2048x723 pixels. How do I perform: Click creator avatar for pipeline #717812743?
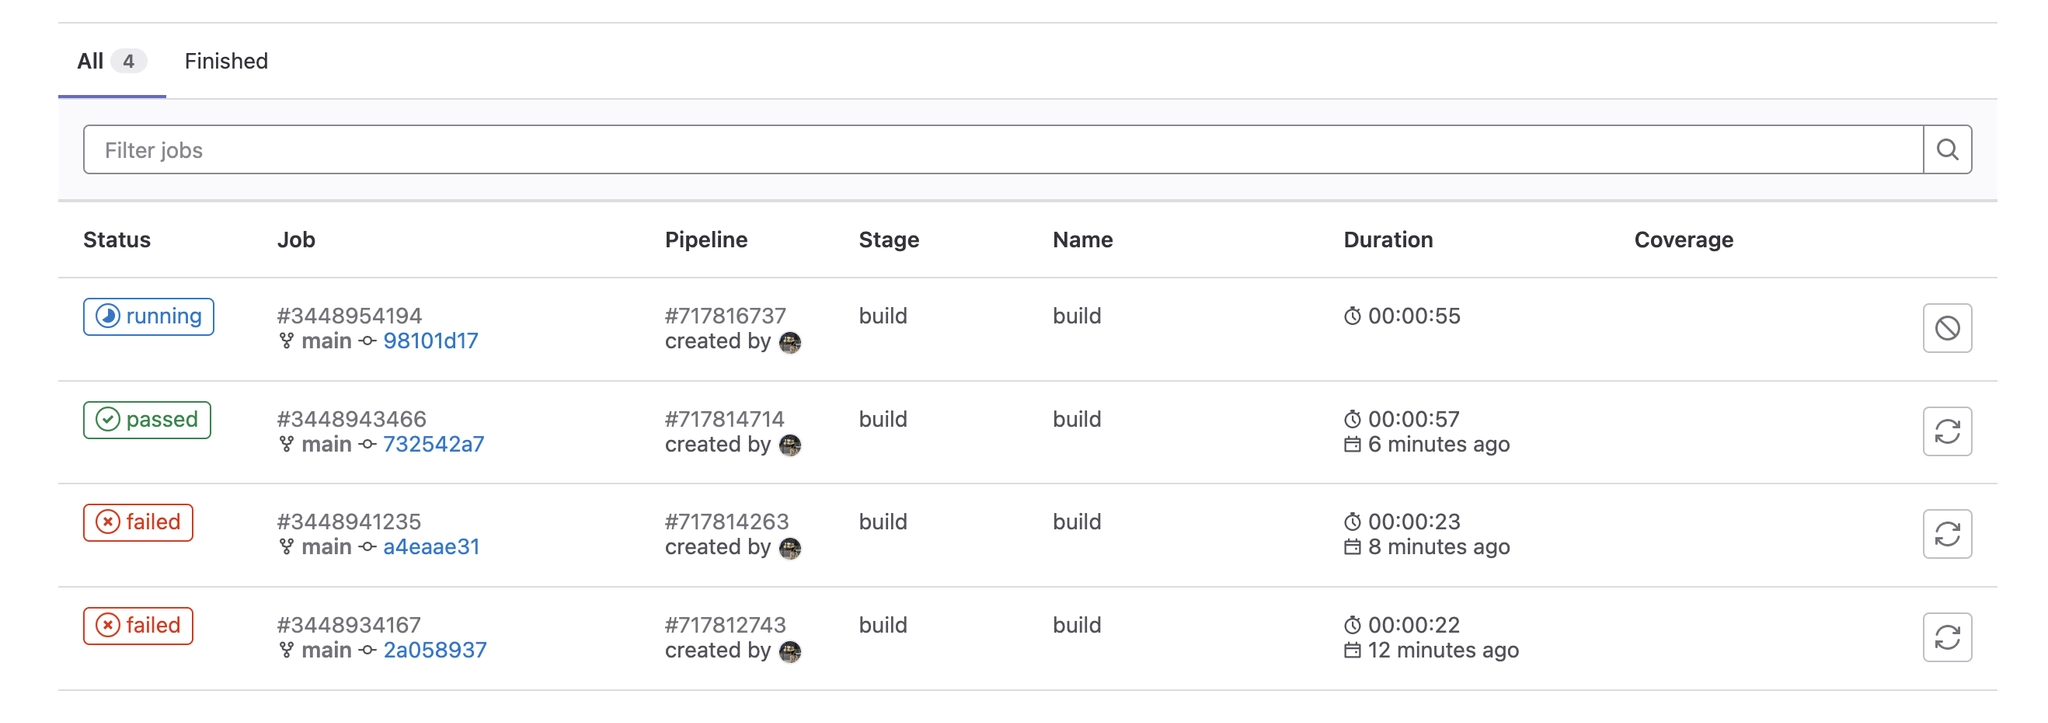(790, 651)
